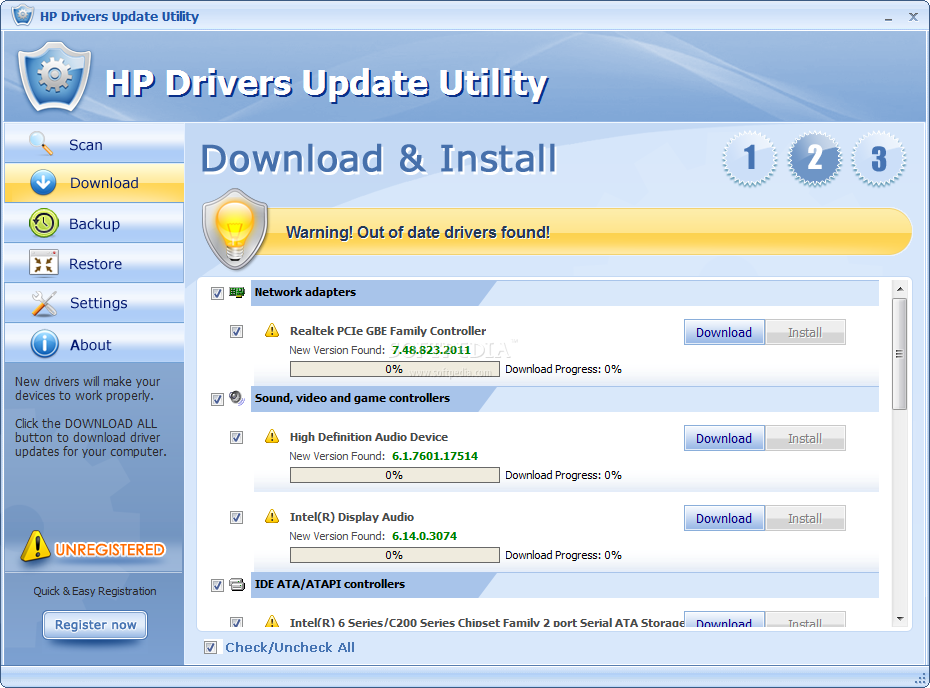Click the Realtek driver progress bar
Viewport: 930px width, 688px height.
click(x=394, y=369)
